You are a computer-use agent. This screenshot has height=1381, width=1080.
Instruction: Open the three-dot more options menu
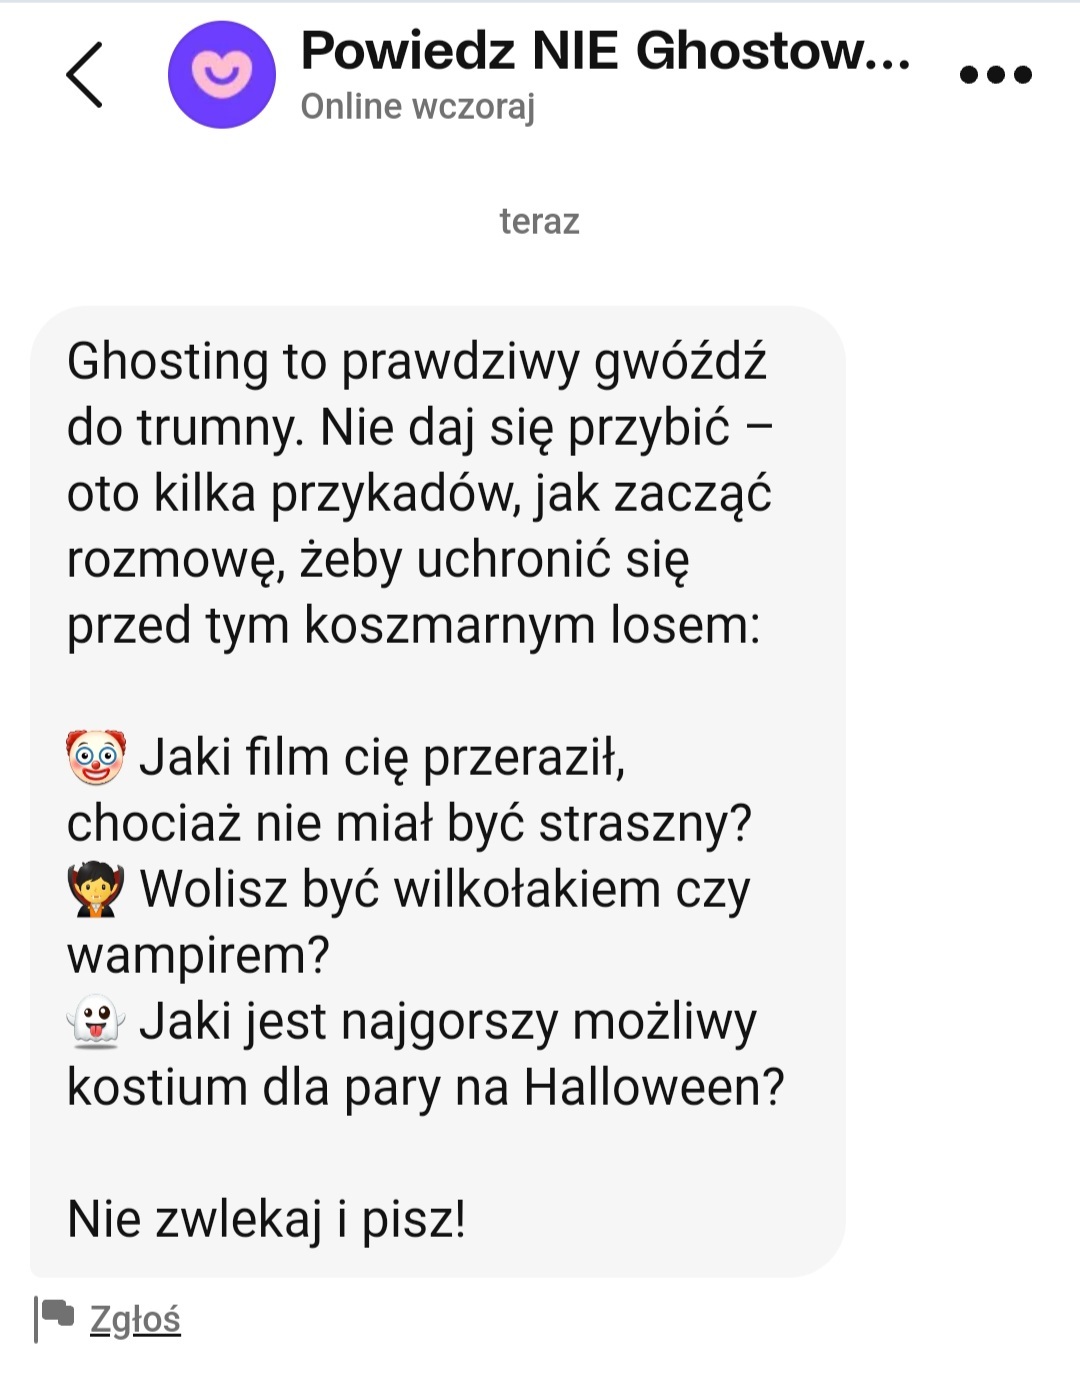point(995,75)
